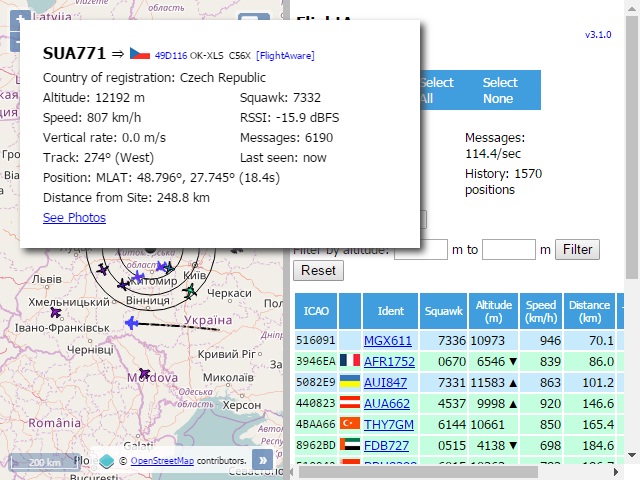Click the selected blue aircraft near Україна
The height and width of the screenshot is (480, 640).
[x=131, y=322]
